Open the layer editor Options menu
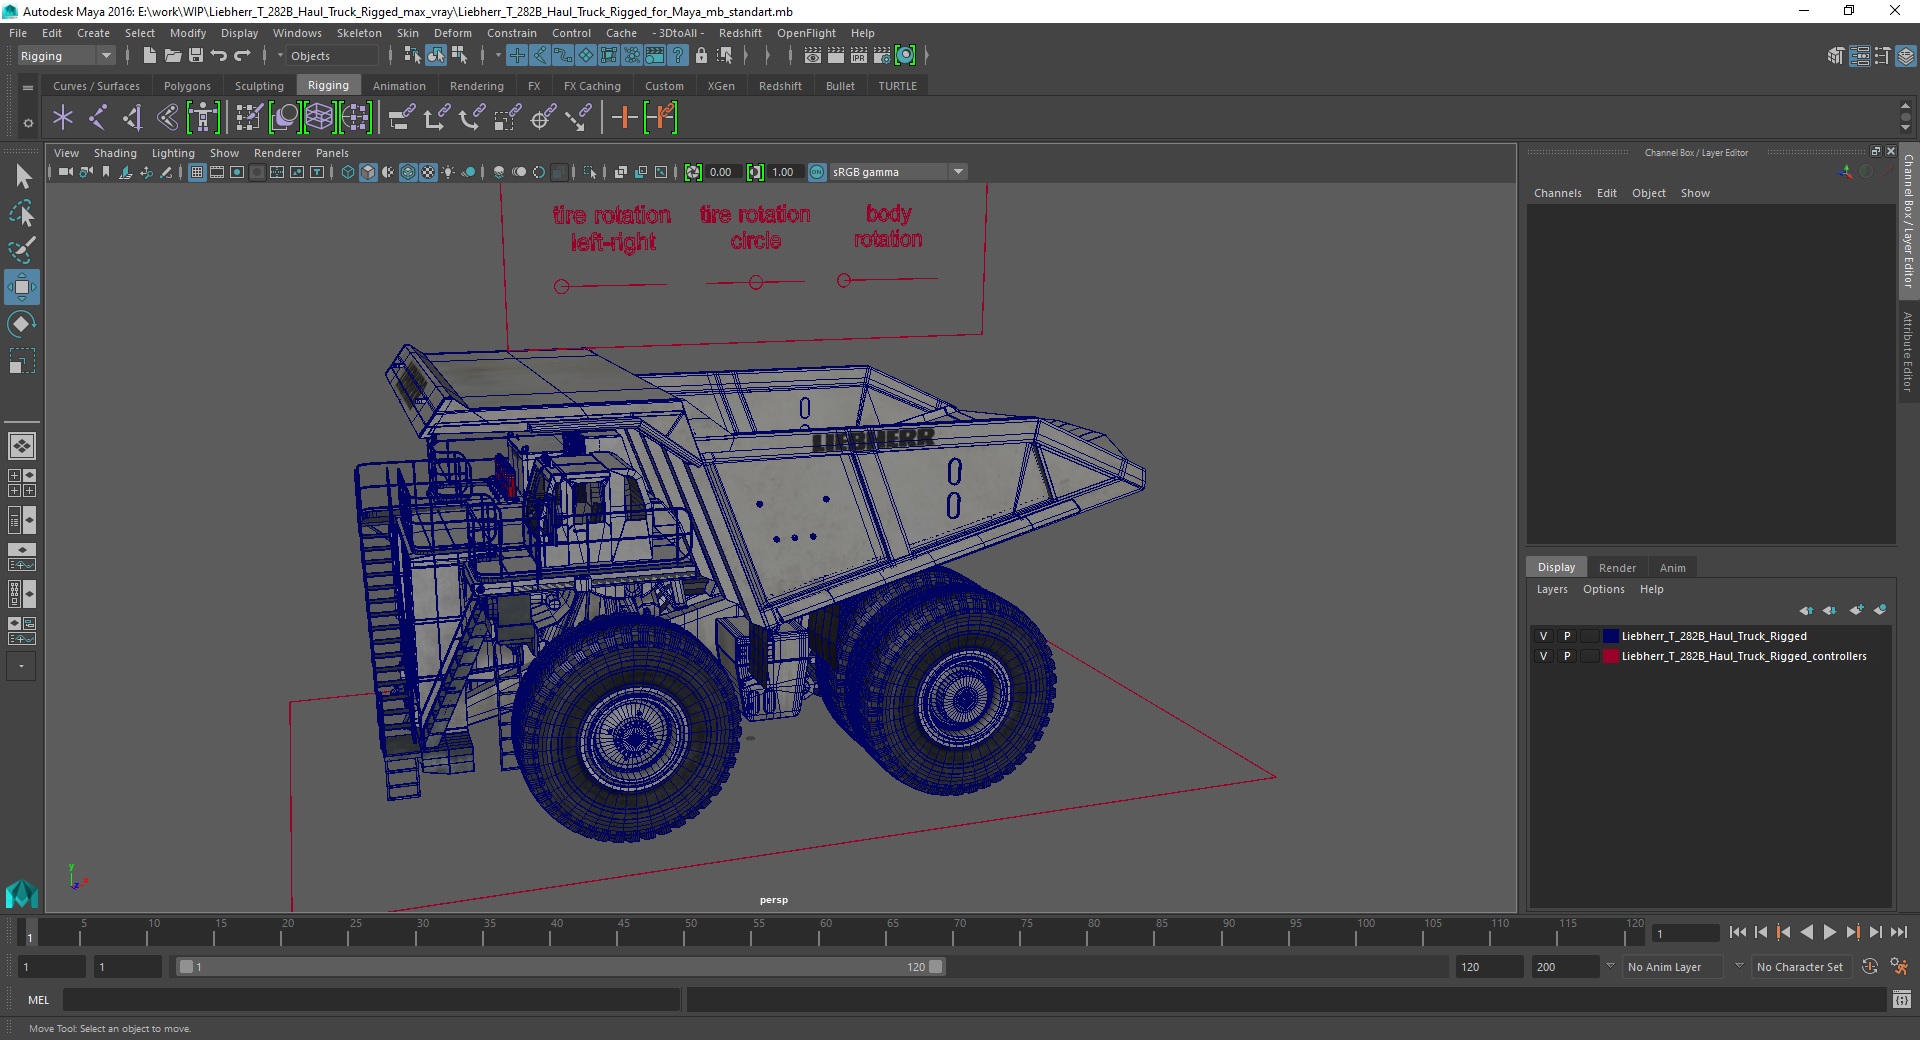 [x=1603, y=589]
